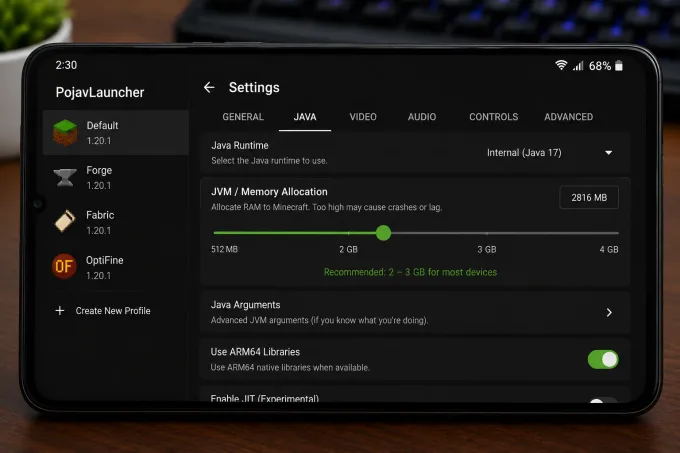The width and height of the screenshot is (680, 453).
Task: Click the 2816 MB memory input field
Action: [589, 198]
